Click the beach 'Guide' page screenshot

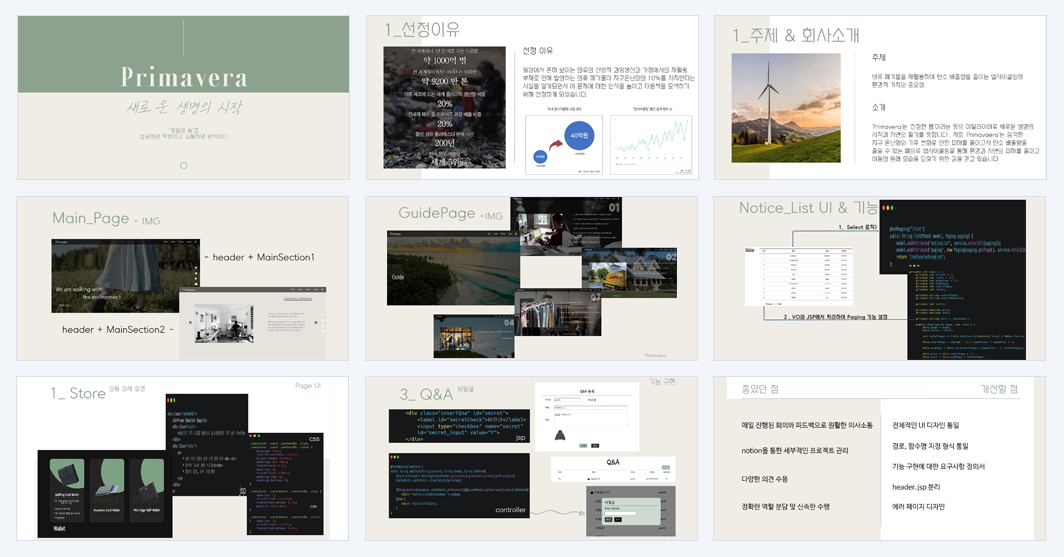453,267
